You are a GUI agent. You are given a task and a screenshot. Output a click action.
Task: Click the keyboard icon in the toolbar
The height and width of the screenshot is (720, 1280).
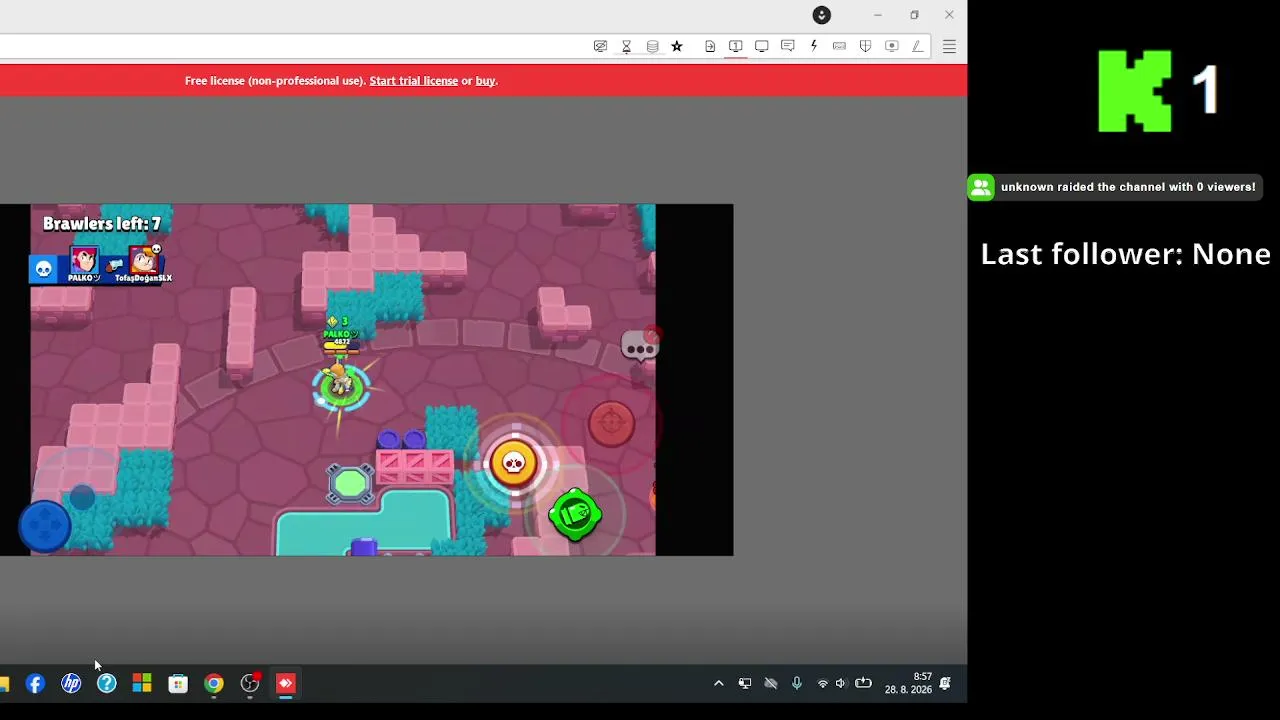tap(839, 46)
